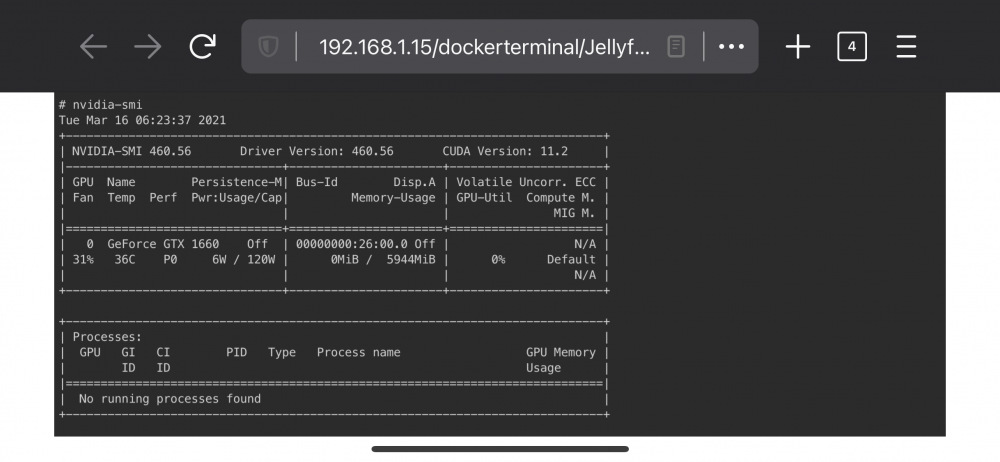Show the tab switcher showing 4 tabs
Viewport: 1000px width, 462px height.
coord(852,47)
